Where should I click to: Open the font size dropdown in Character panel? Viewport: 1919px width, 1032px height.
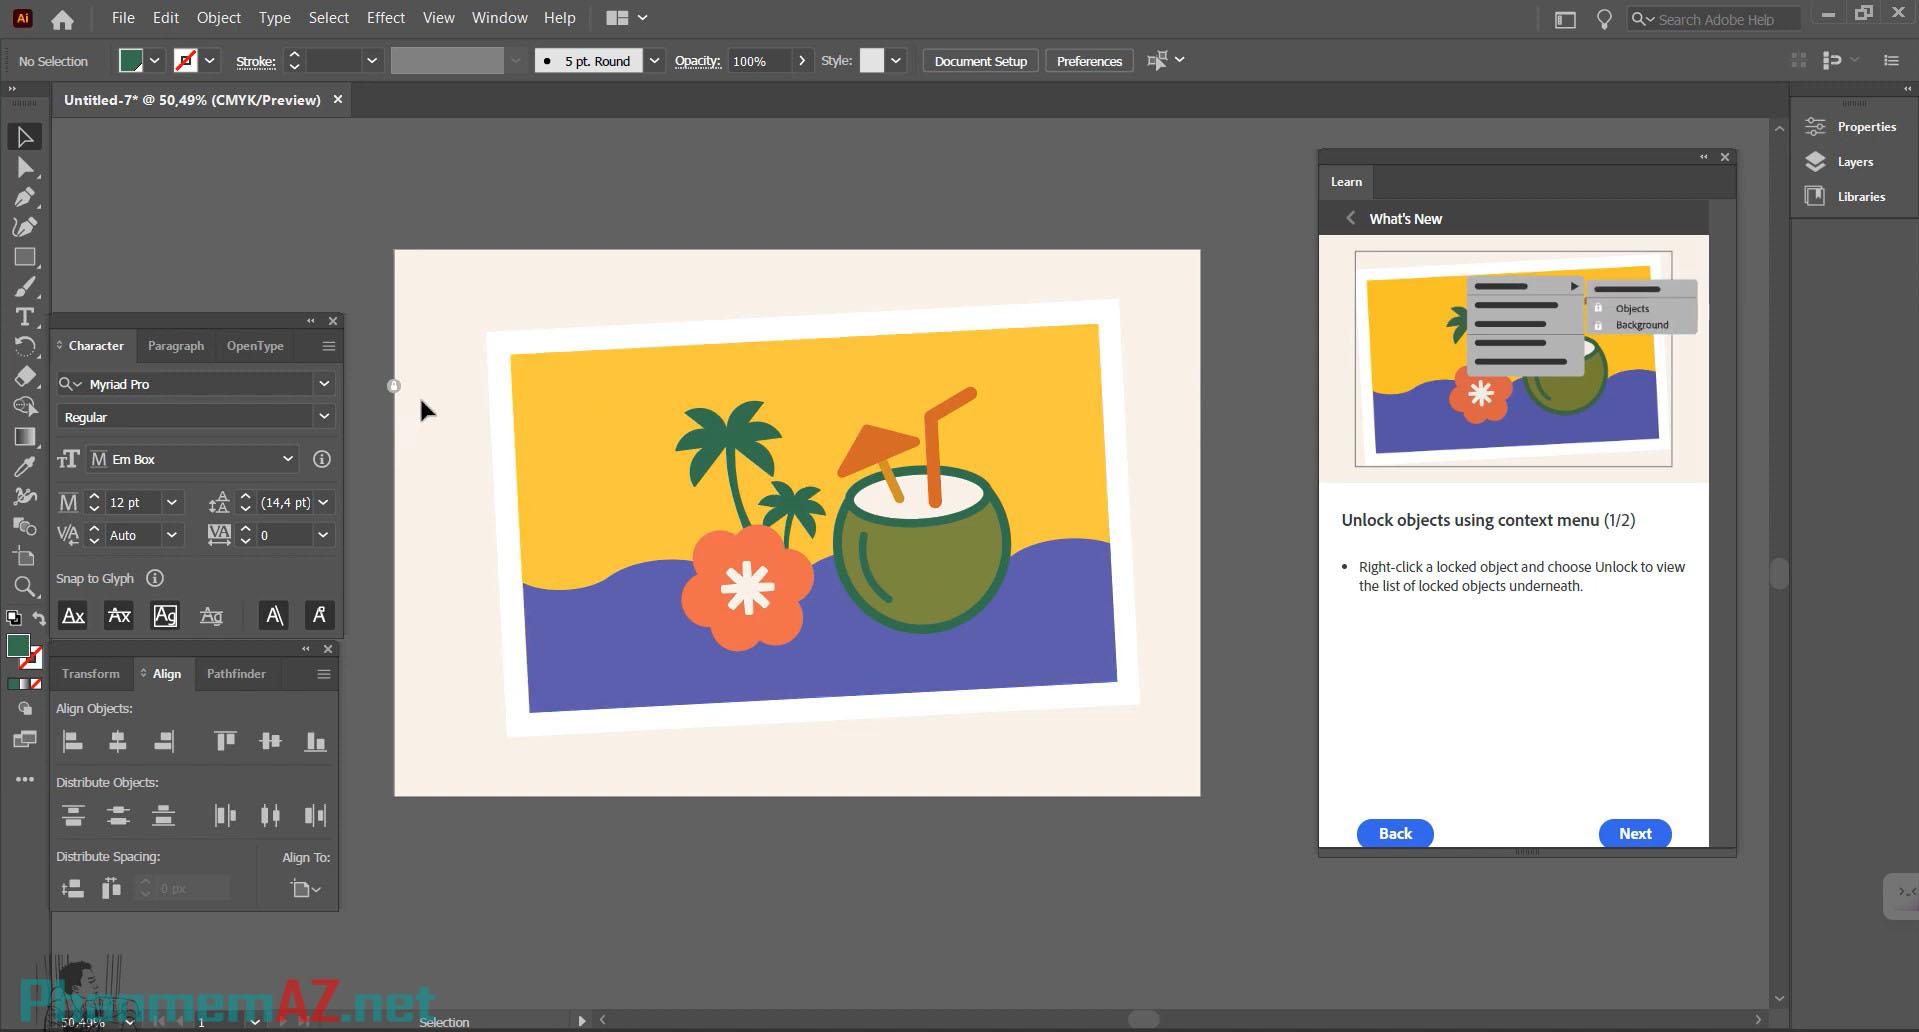[x=171, y=502]
